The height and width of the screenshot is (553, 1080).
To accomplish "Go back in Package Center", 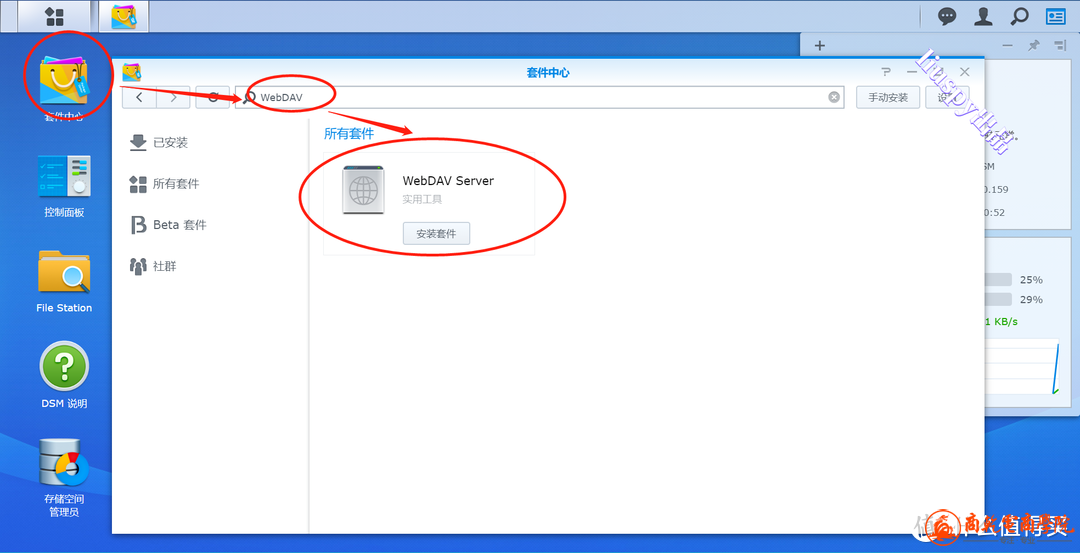I will (x=139, y=97).
